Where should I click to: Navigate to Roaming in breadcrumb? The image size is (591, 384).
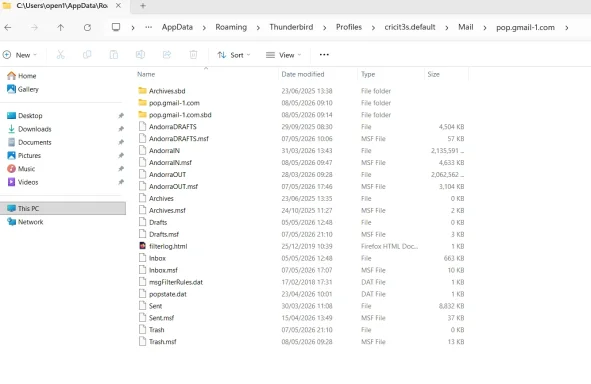231,27
